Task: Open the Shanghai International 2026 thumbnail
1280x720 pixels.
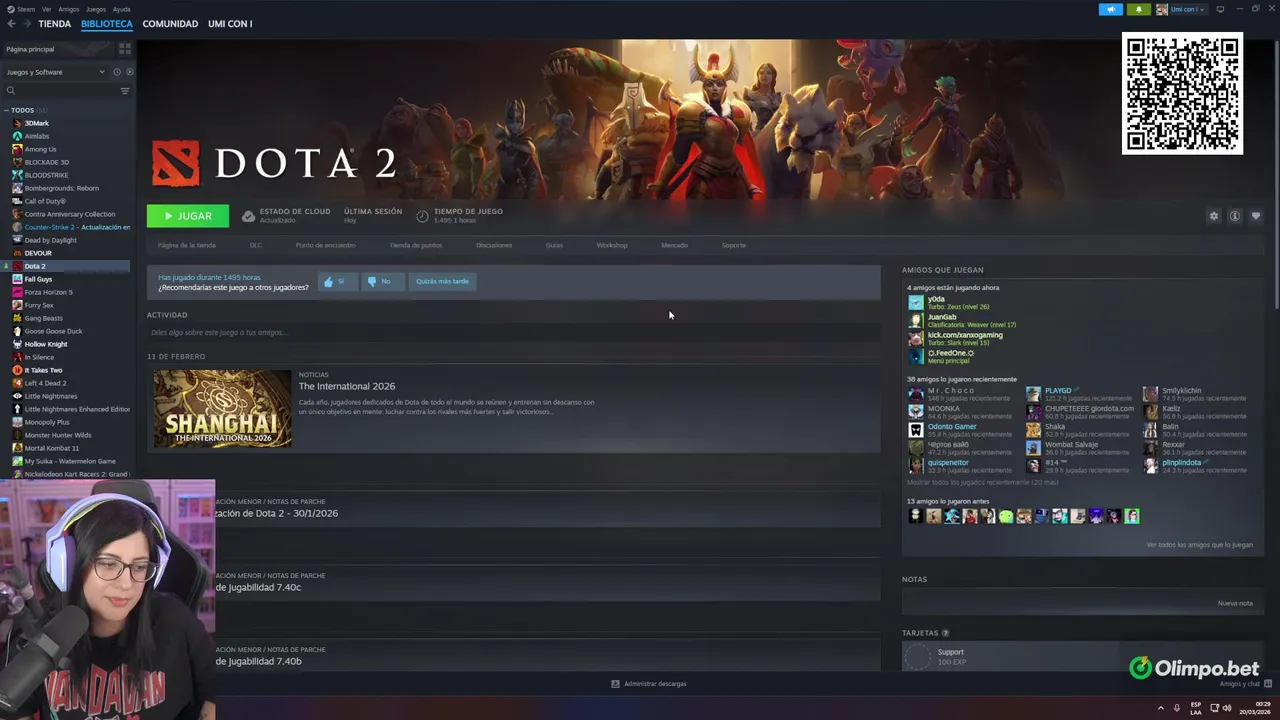Action: (222, 409)
